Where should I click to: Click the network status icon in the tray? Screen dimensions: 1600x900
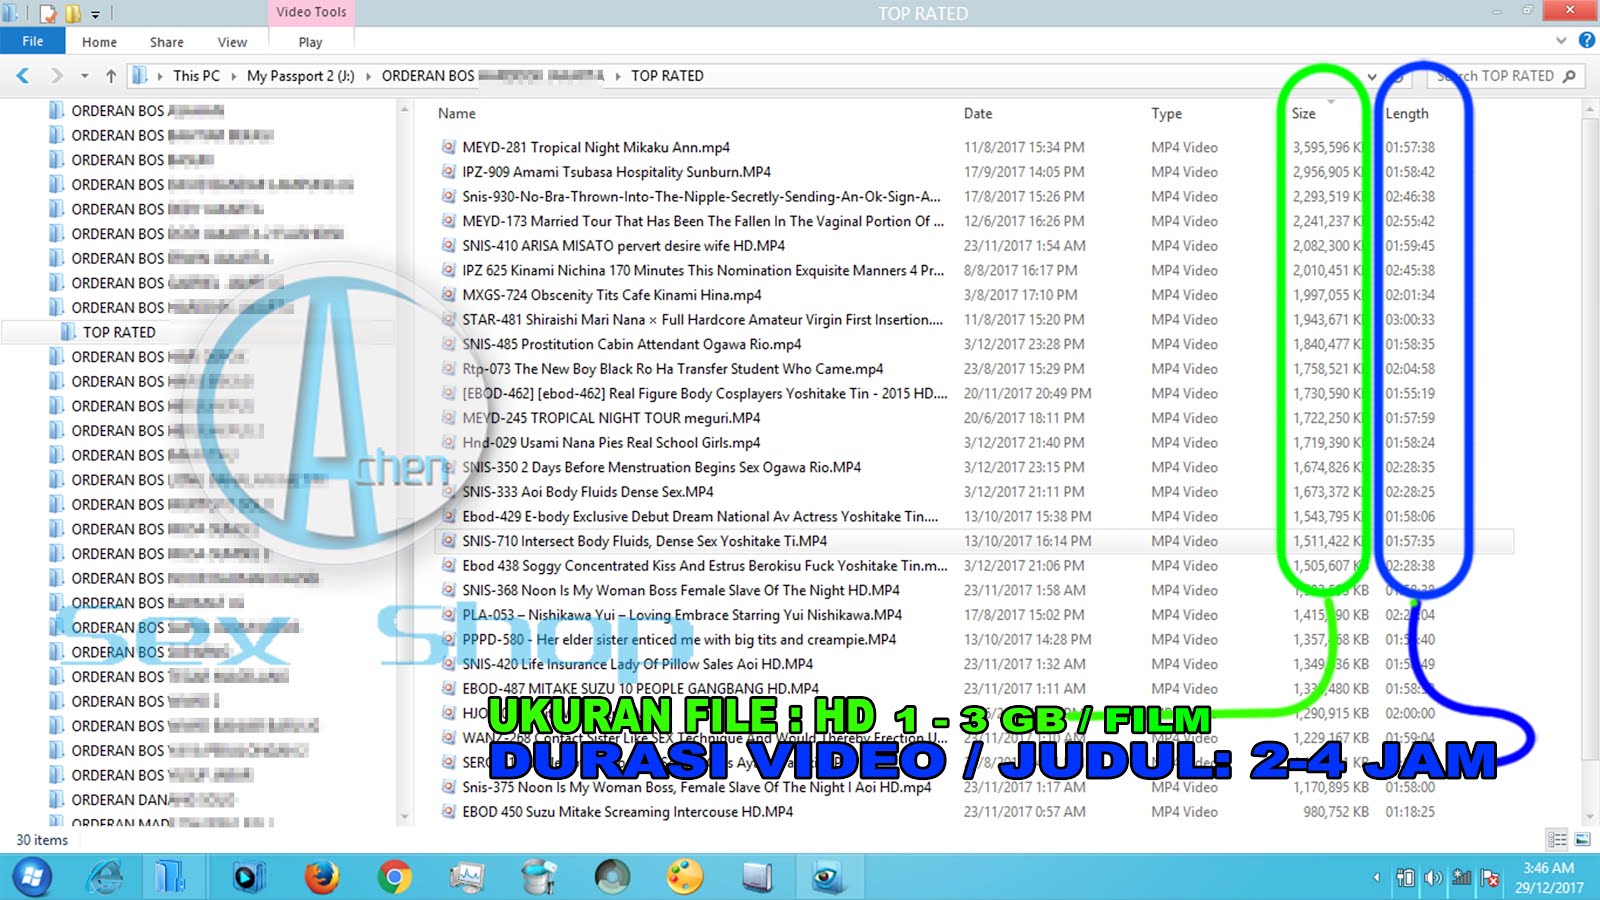click(x=1461, y=877)
